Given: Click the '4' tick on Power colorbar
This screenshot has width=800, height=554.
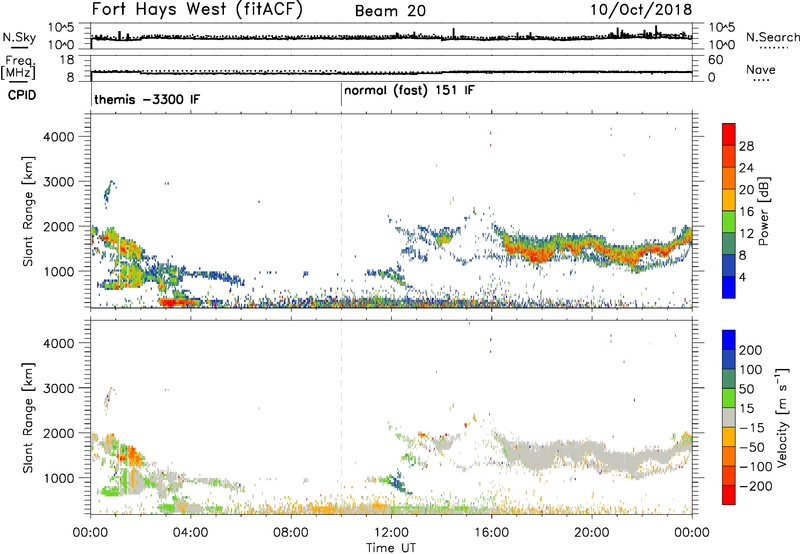Looking at the screenshot, I should (x=743, y=277).
